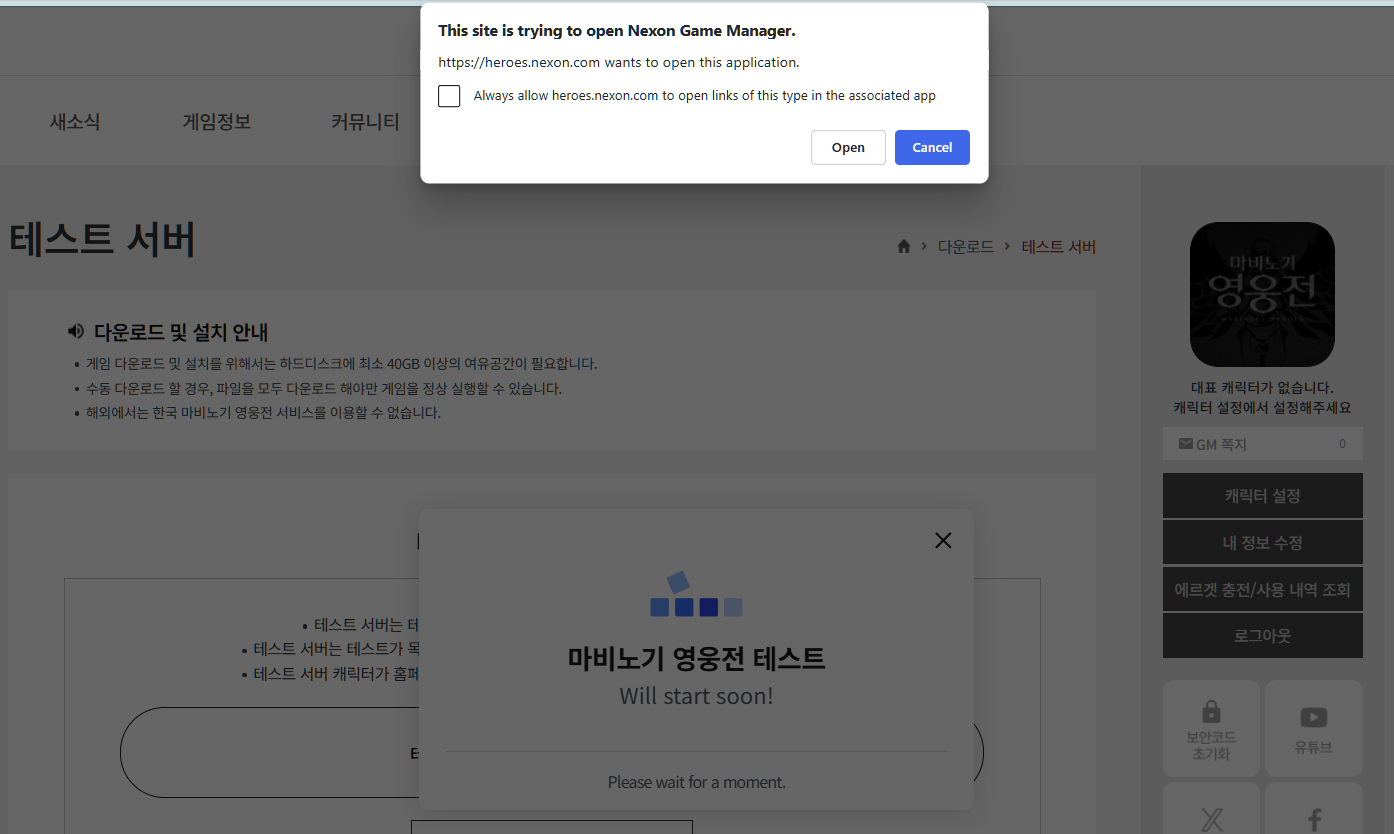Click the home icon in the breadcrumb
This screenshot has width=1394, height=834.
(x=904, y=247)
